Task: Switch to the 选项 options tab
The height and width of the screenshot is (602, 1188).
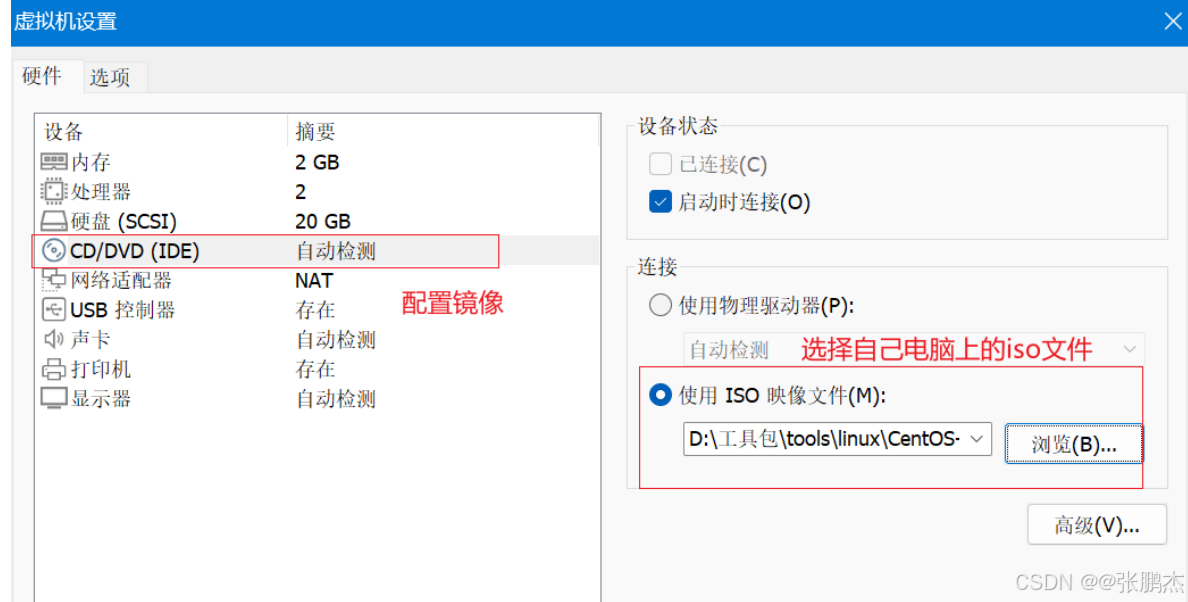Action: [x=110, y=77]
